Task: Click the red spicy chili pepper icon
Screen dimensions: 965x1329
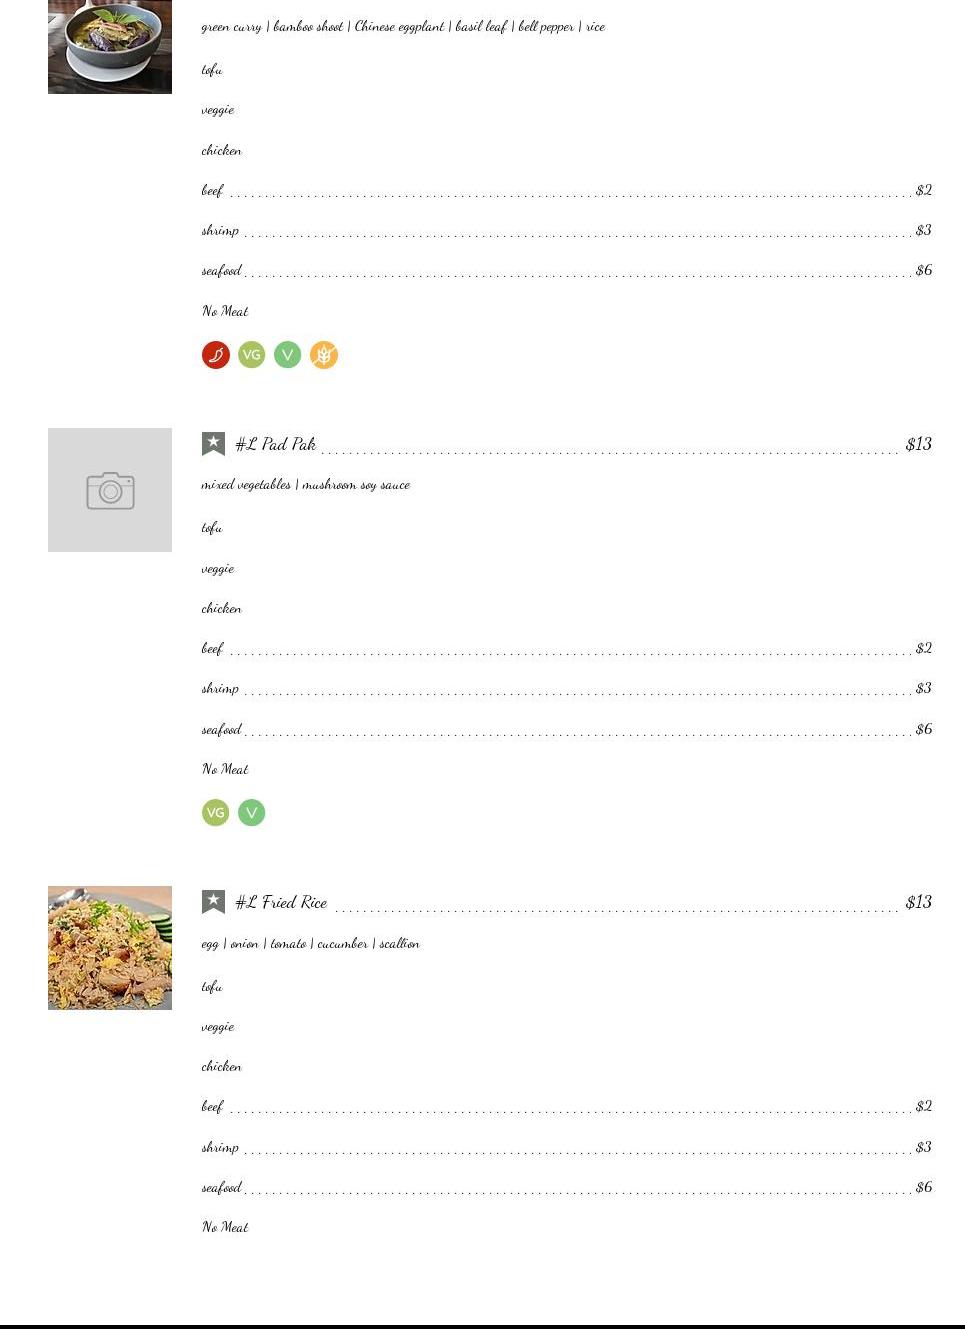Action: tap(216, 355)
